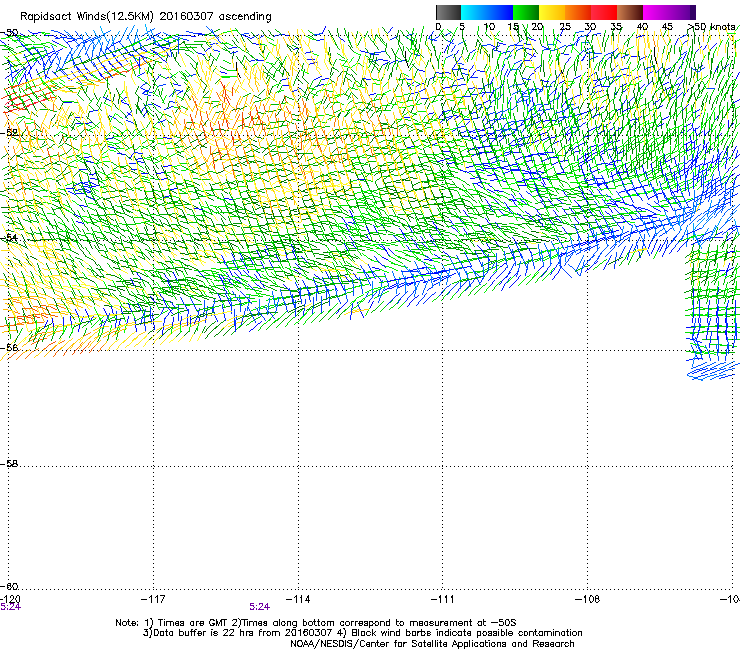The height and width of the screenshot is (650, 740).
Task: Click the brown 35-40 knots legend swatch
Action: point(630,12)
